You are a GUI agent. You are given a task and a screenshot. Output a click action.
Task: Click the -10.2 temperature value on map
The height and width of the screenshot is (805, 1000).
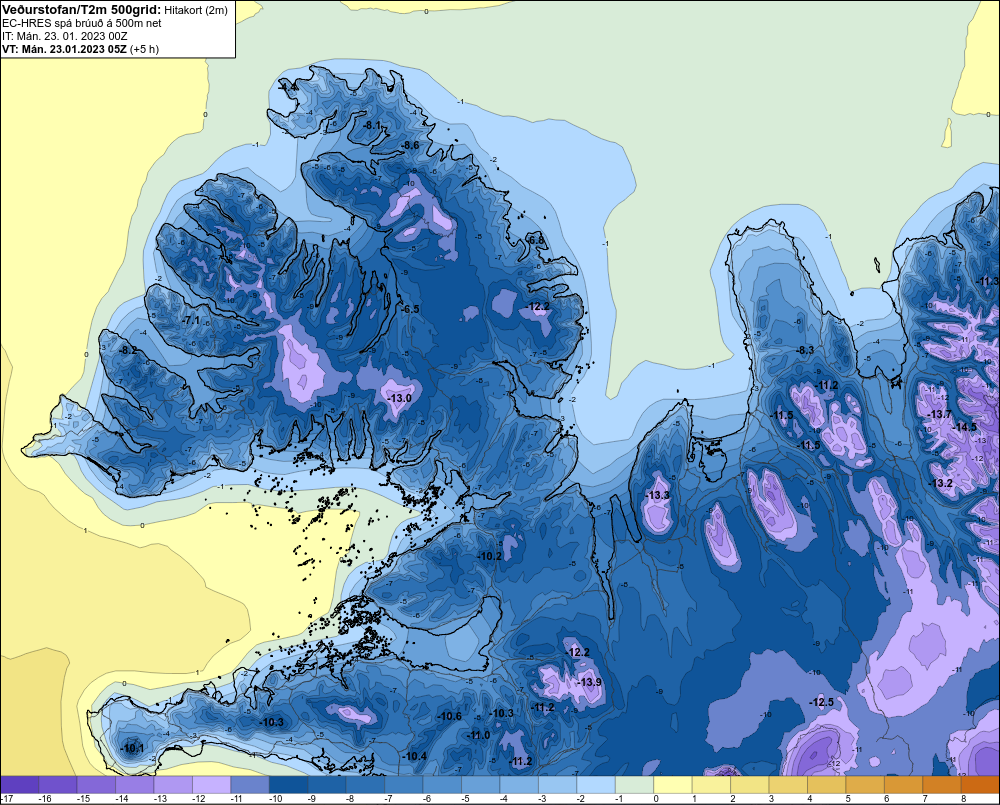pyautogui.click(x=490, y=556)
